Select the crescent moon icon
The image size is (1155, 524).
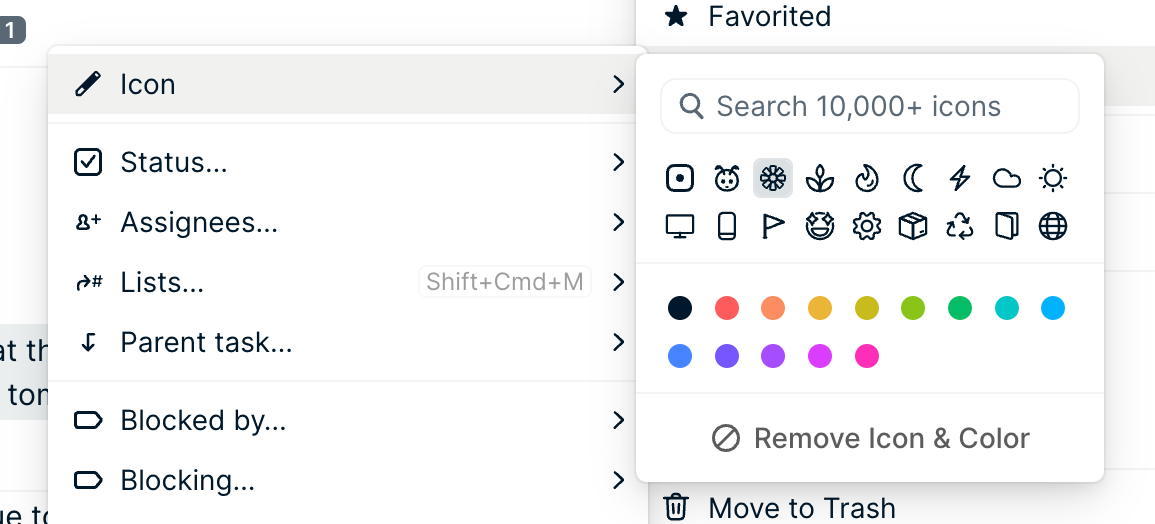913,179
